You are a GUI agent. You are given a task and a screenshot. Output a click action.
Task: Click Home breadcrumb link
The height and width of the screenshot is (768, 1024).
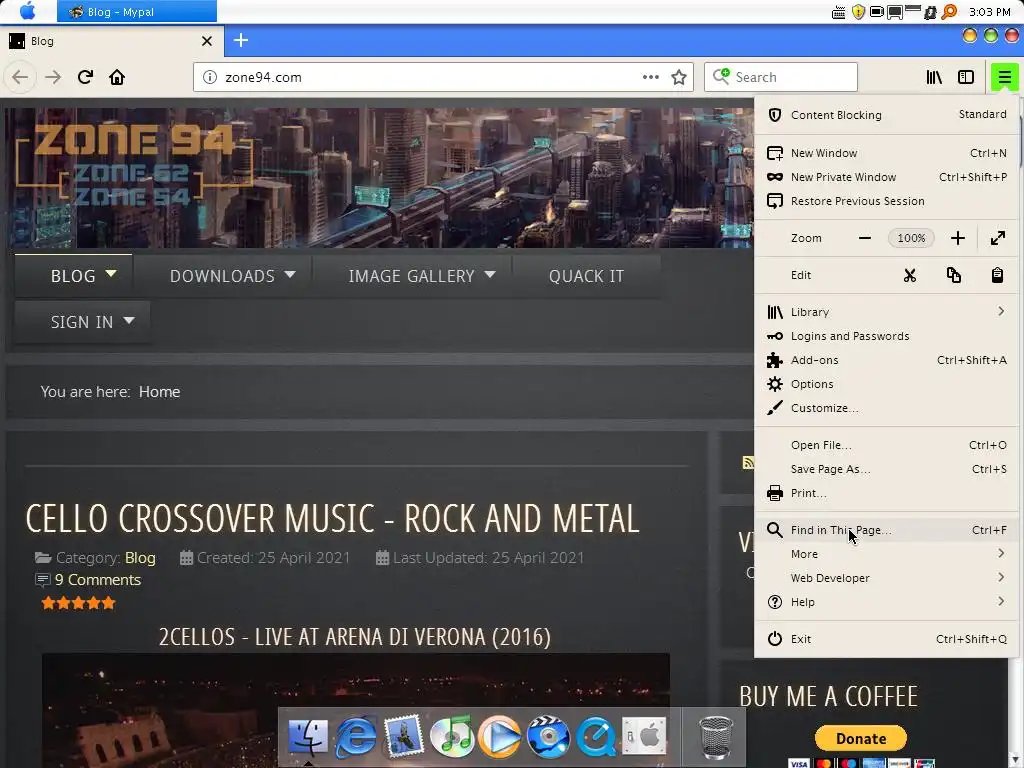pyautogui.click(x=159, y=392)
